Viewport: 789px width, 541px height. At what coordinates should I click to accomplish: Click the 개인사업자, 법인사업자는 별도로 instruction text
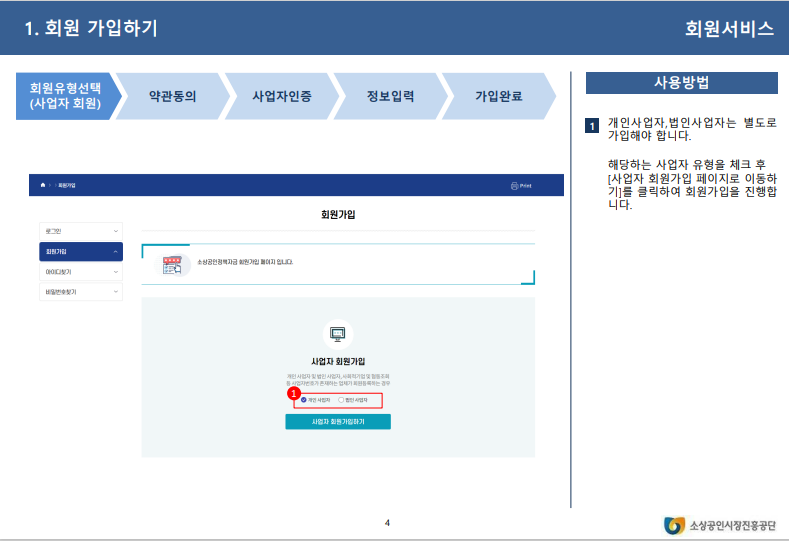[692, 129]
